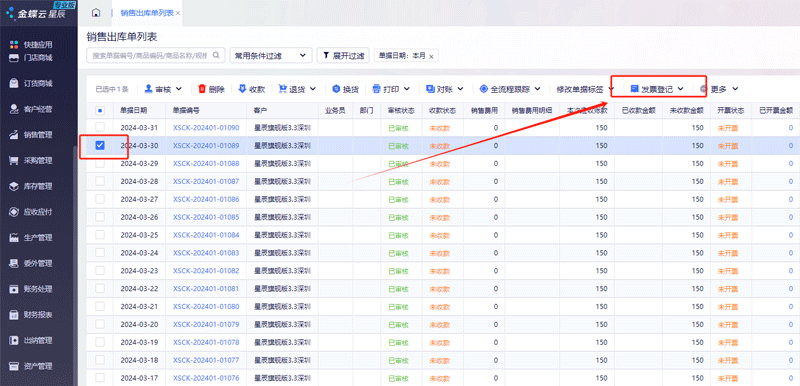
Task: Click the 单据日期 column header
Action: (134, 110)
